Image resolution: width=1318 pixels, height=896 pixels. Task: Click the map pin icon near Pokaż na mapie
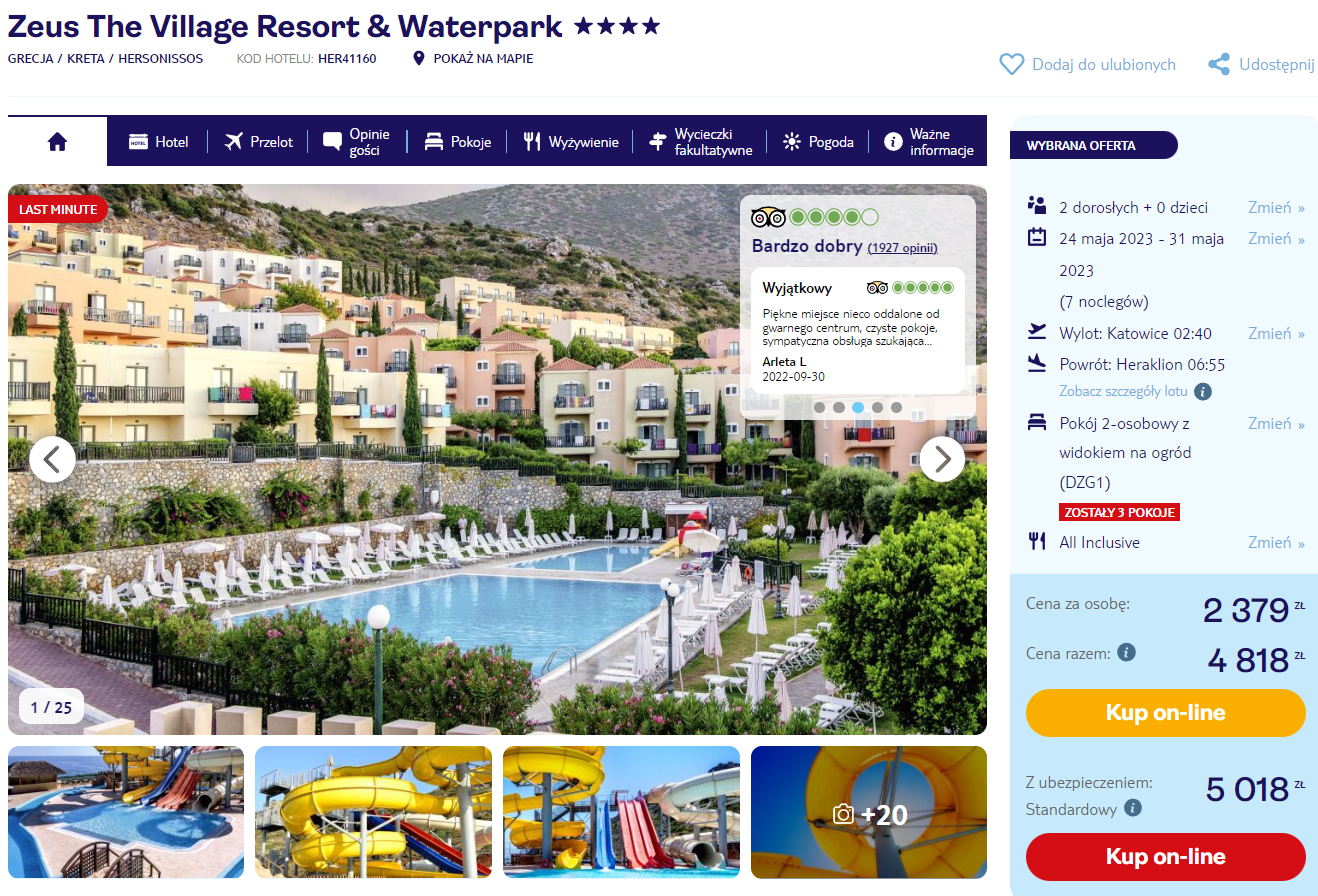click(x=420, y=59)
